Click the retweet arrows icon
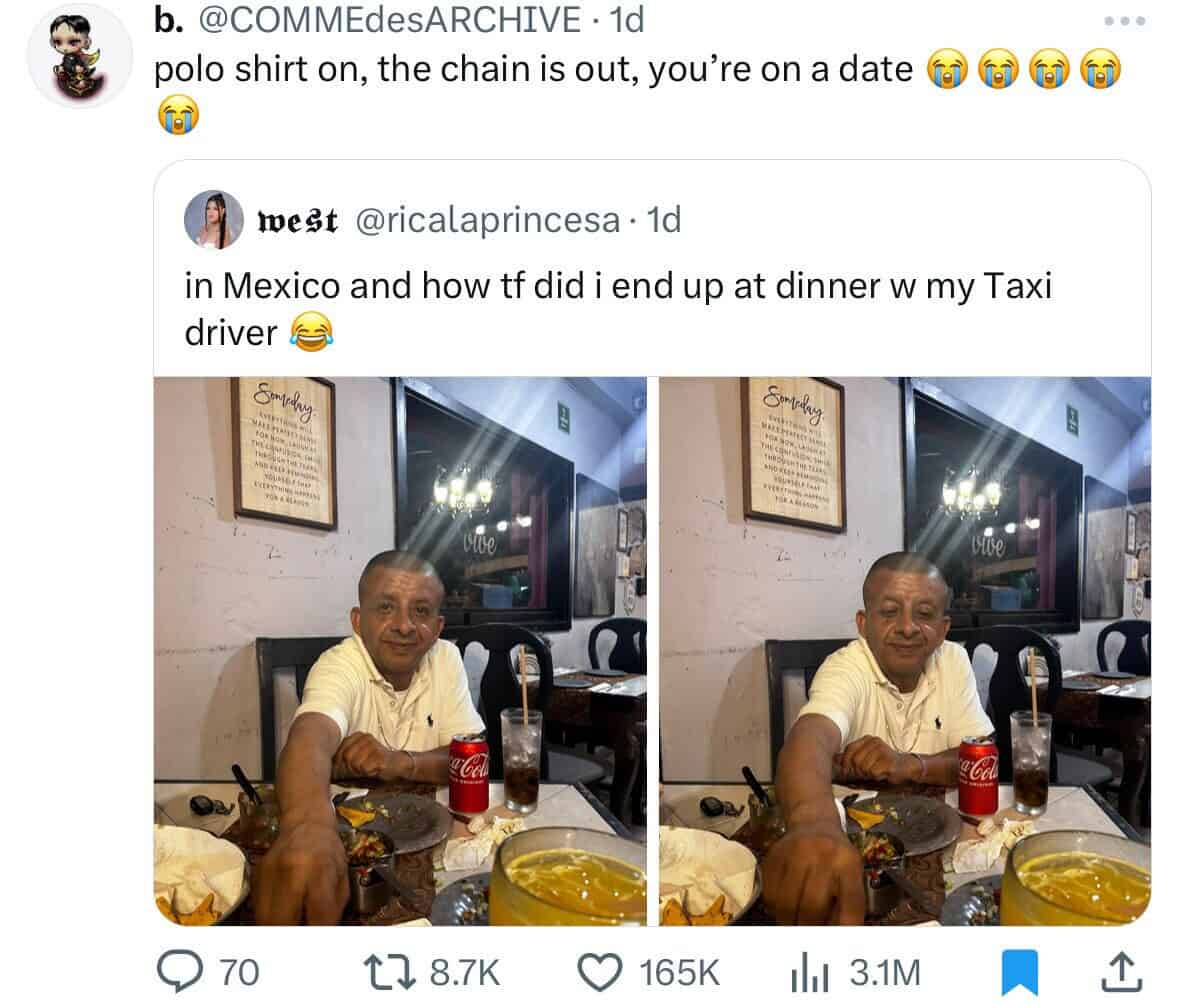The height and width of the screenshot is (1003, 1179). (389, 972)
